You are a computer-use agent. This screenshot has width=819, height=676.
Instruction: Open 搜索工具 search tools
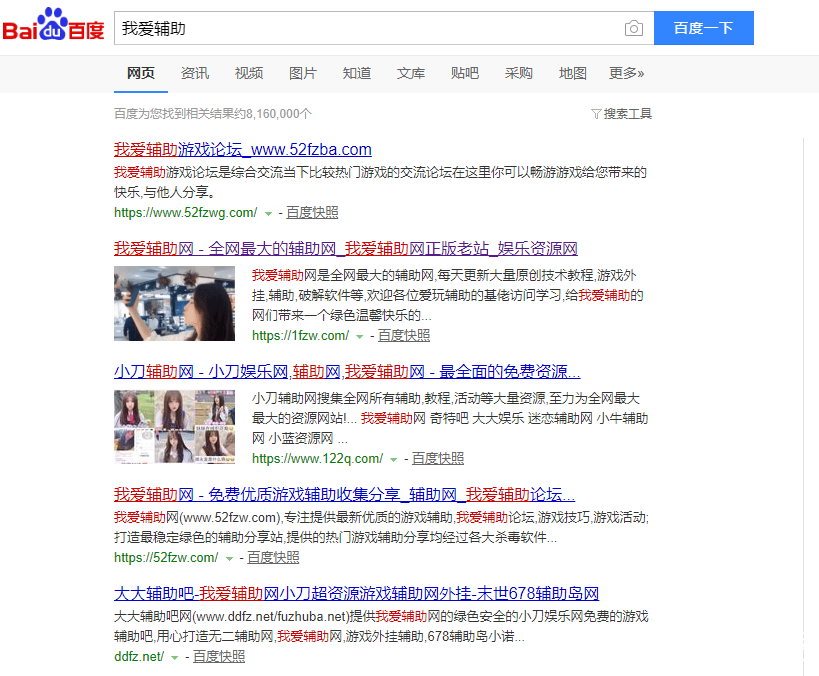pos(627,114)
